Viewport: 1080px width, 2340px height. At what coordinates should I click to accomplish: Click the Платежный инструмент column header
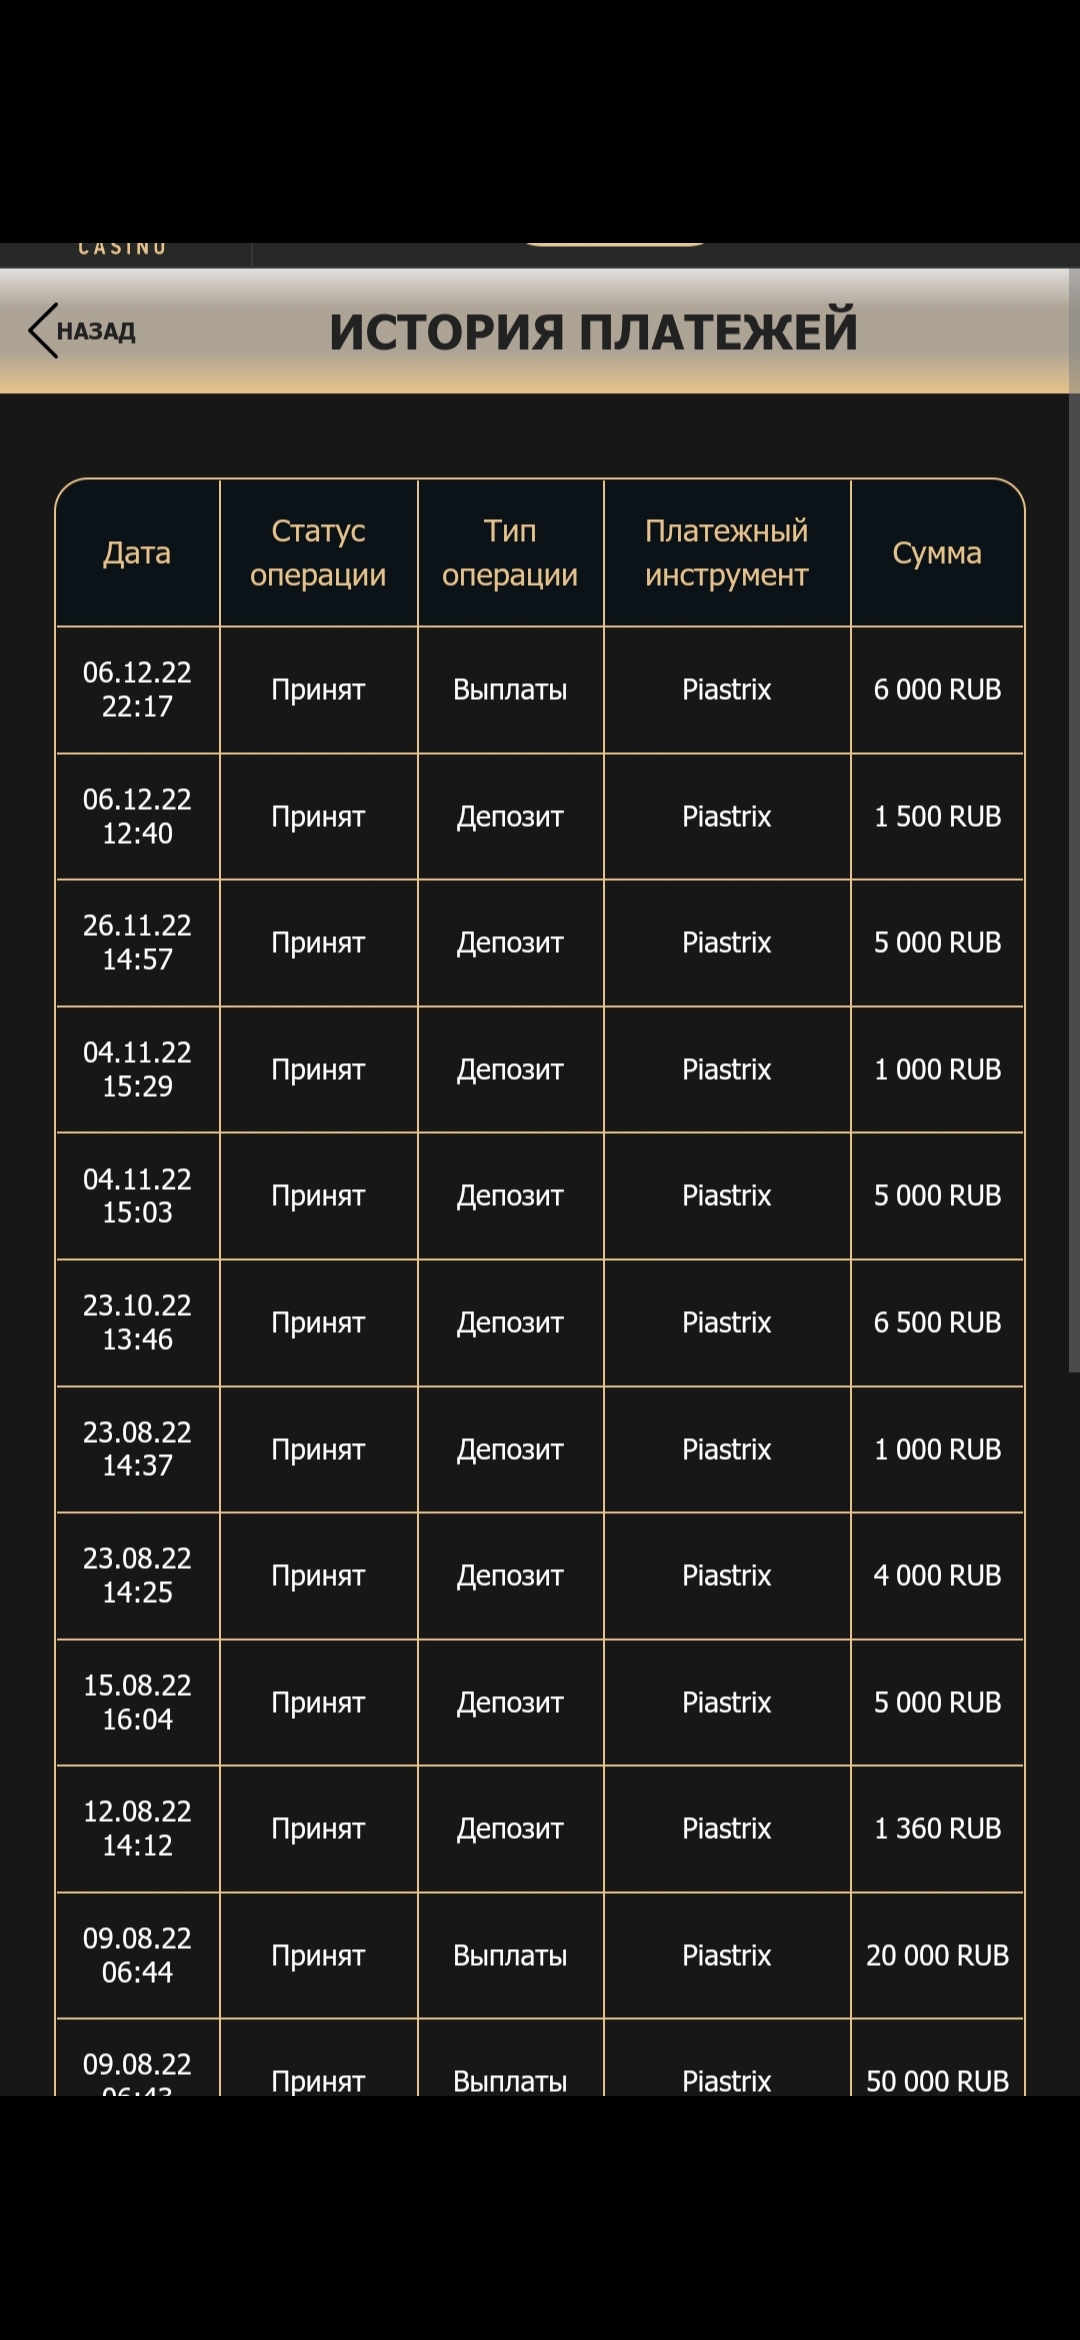tap(727, 553)
